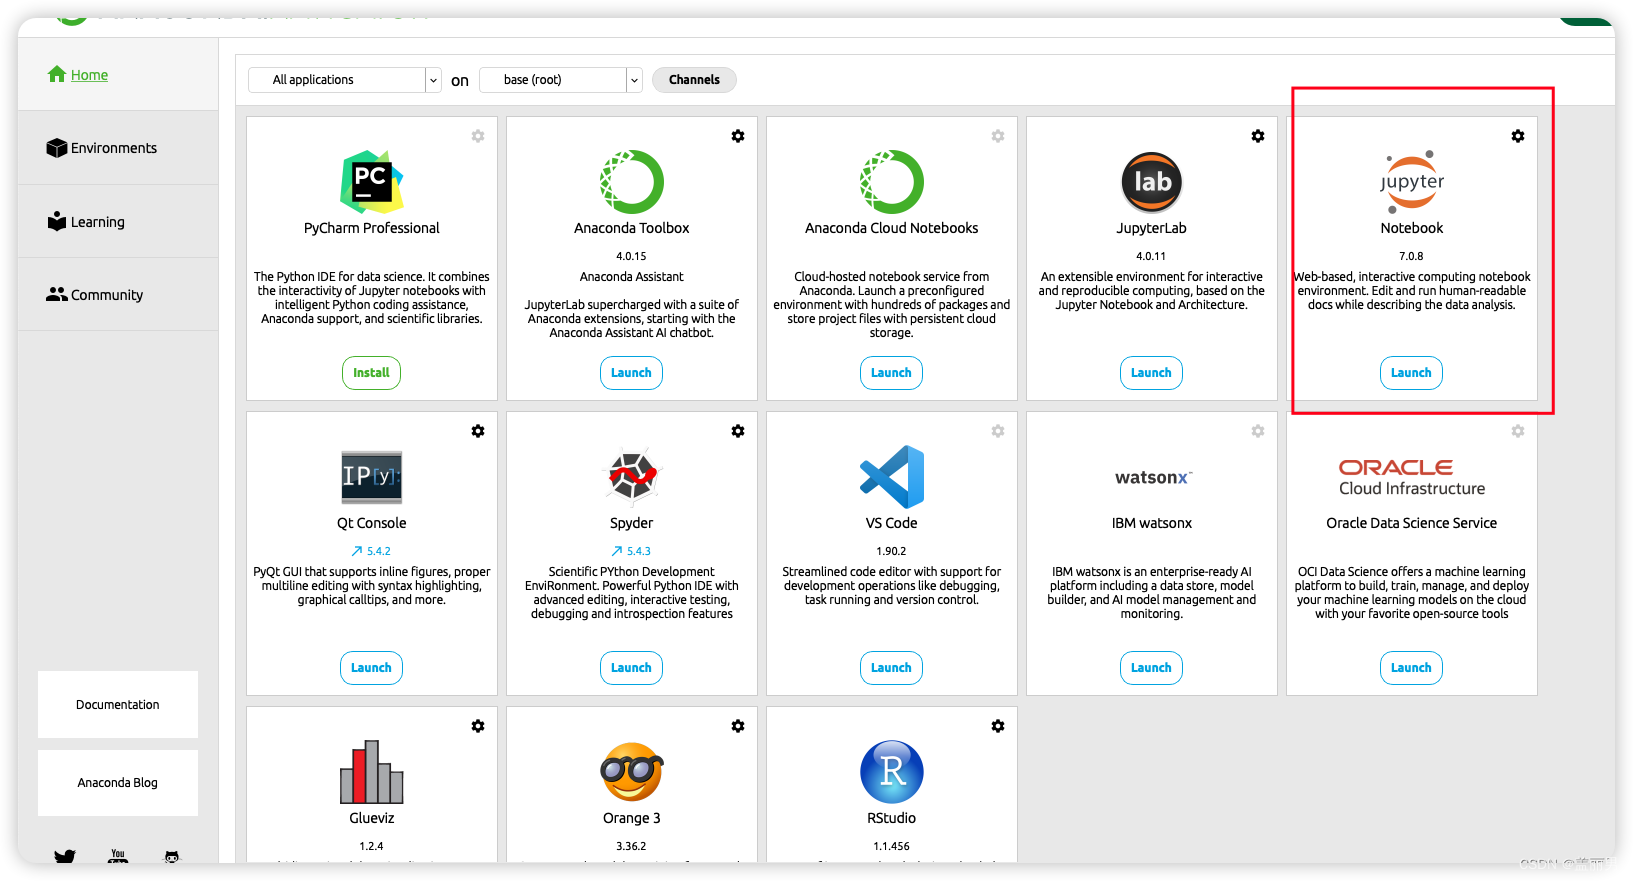Launch Anaconda Toolbox
This screenshot has height=881, width=1633.
click(631, 373)
